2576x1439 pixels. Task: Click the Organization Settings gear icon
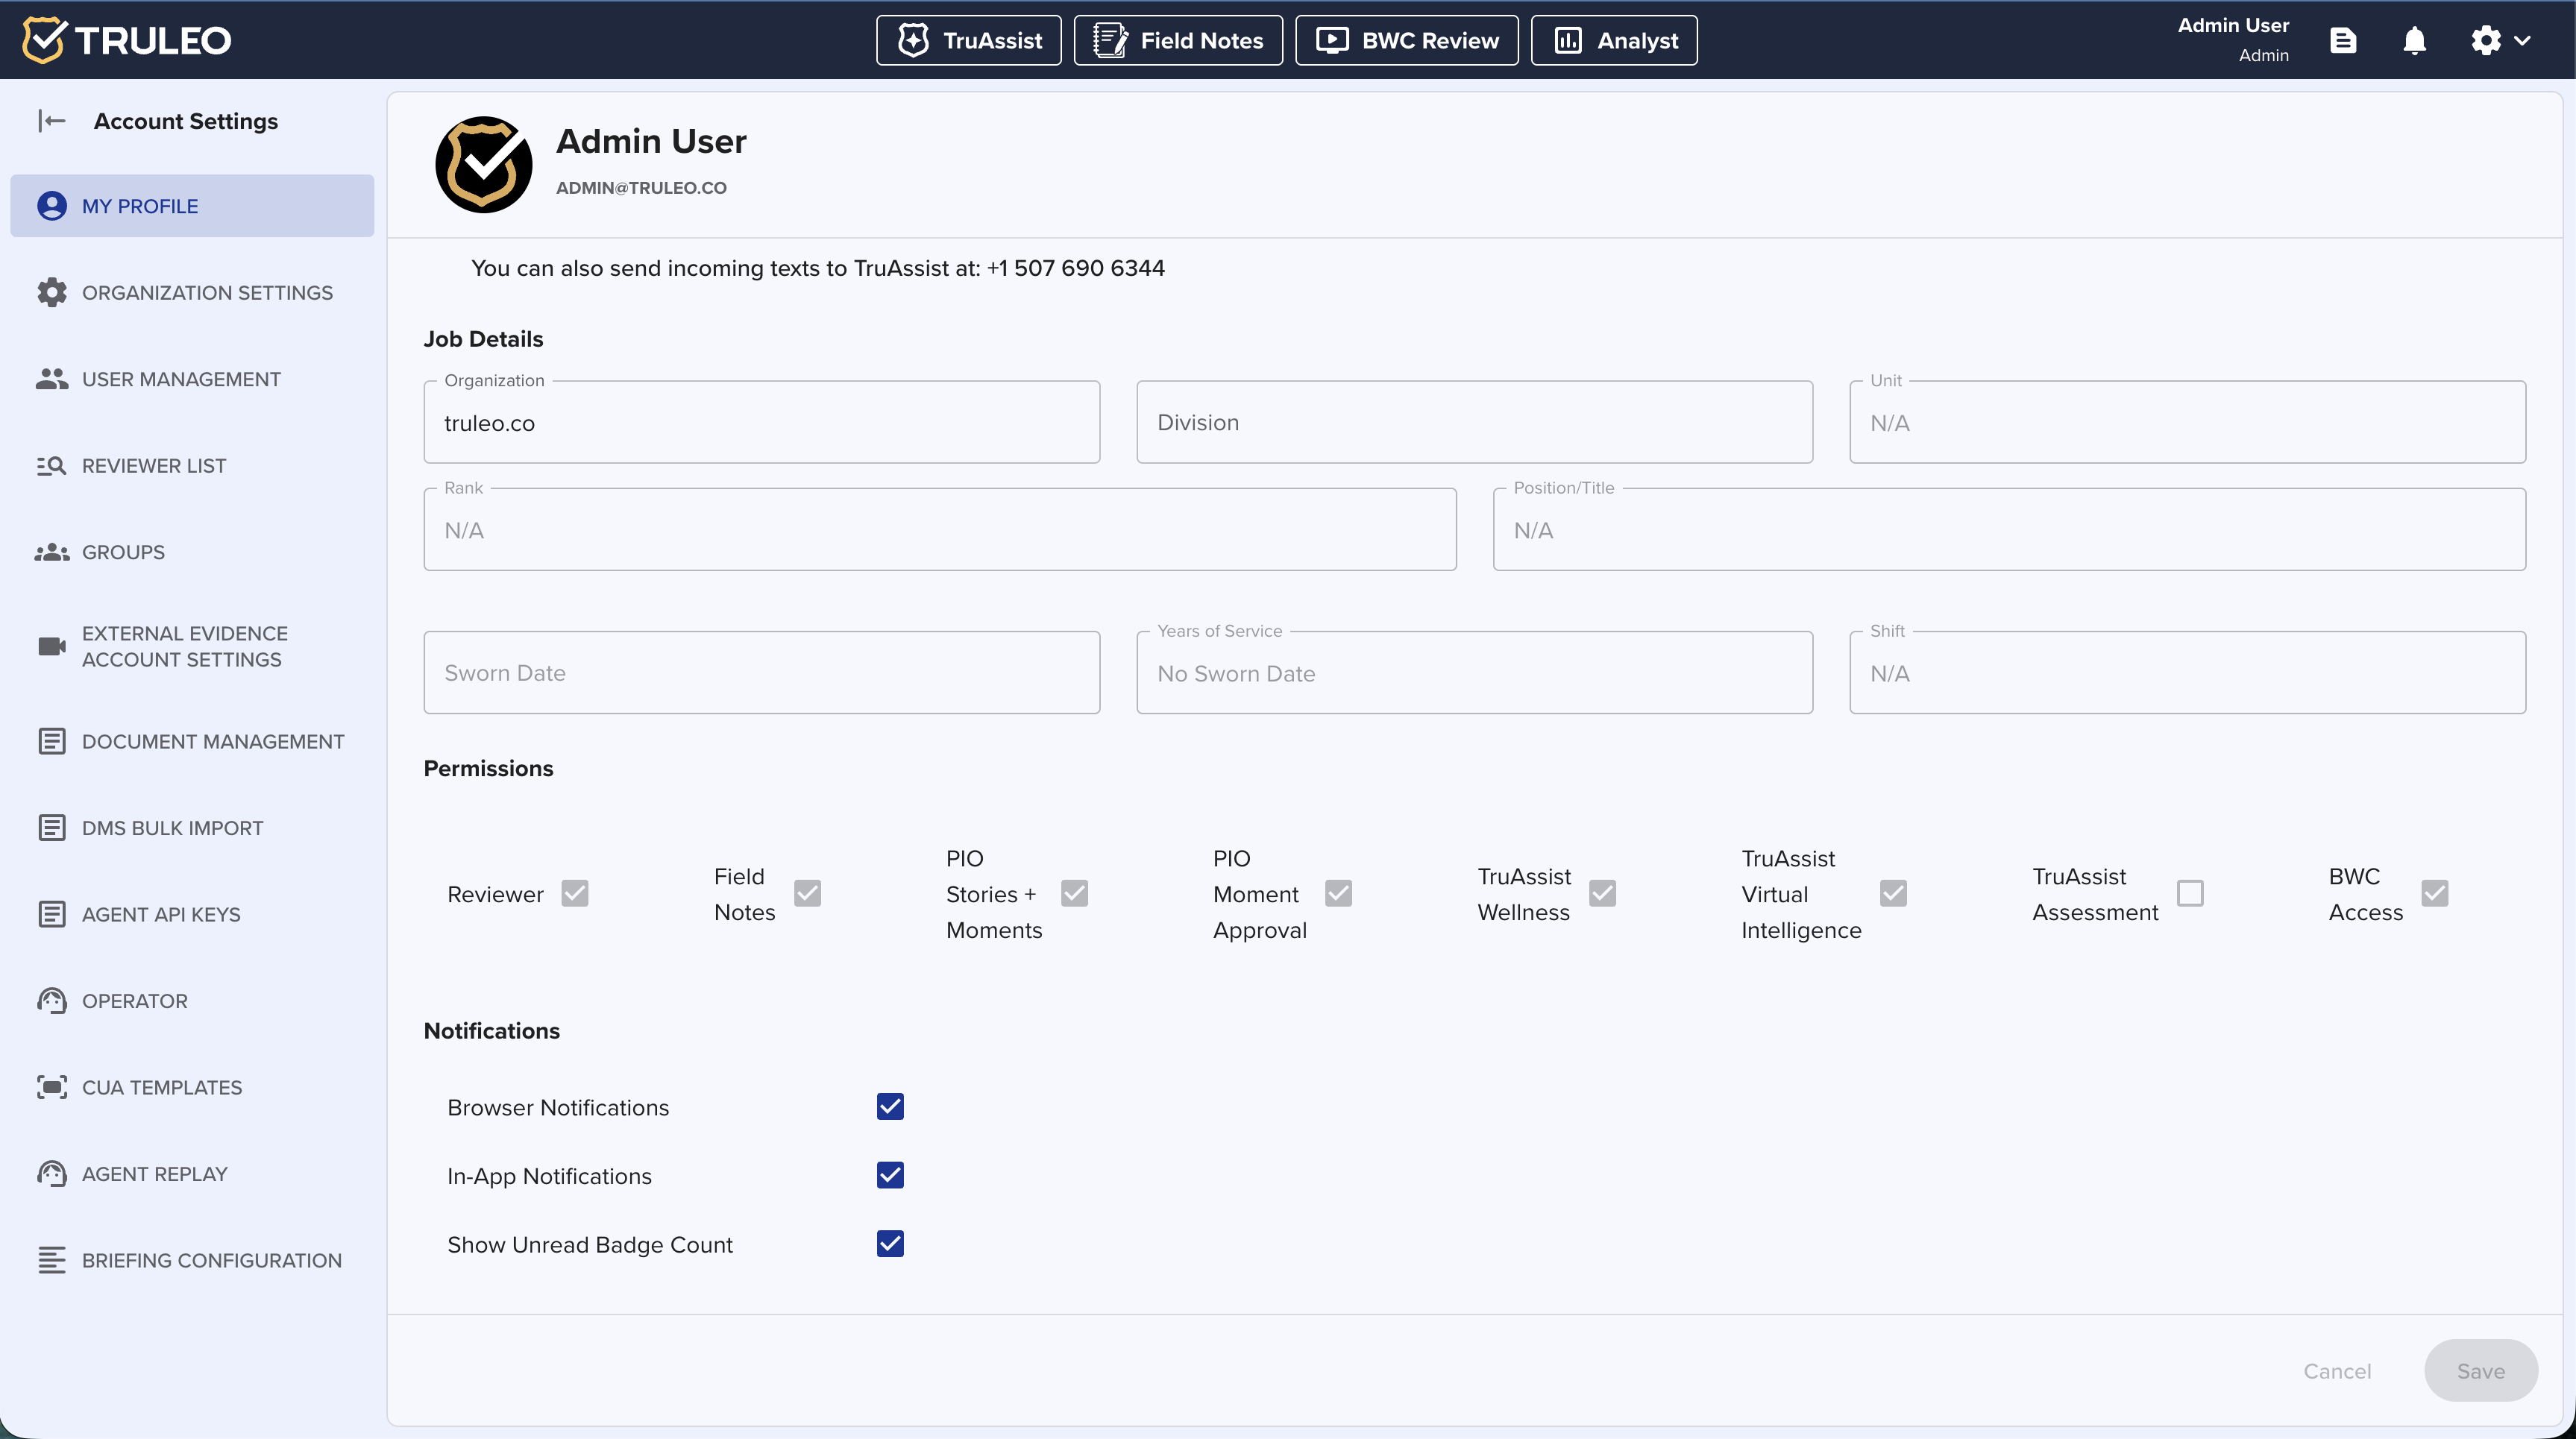(x=52, y=292)
